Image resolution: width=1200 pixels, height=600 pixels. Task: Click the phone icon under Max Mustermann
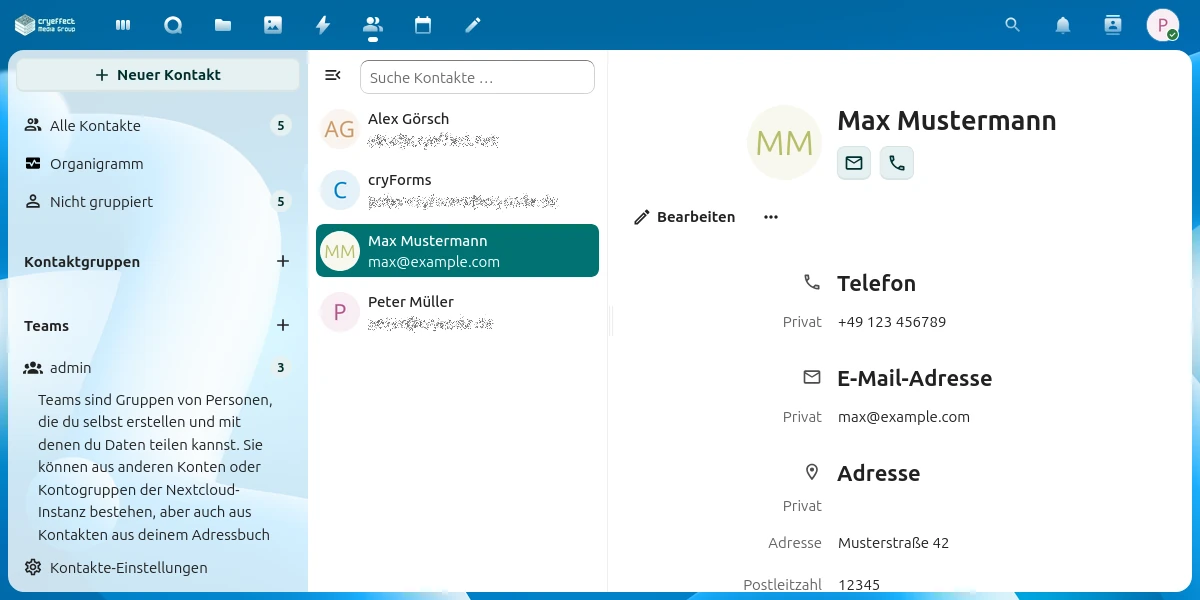(897, 163)
